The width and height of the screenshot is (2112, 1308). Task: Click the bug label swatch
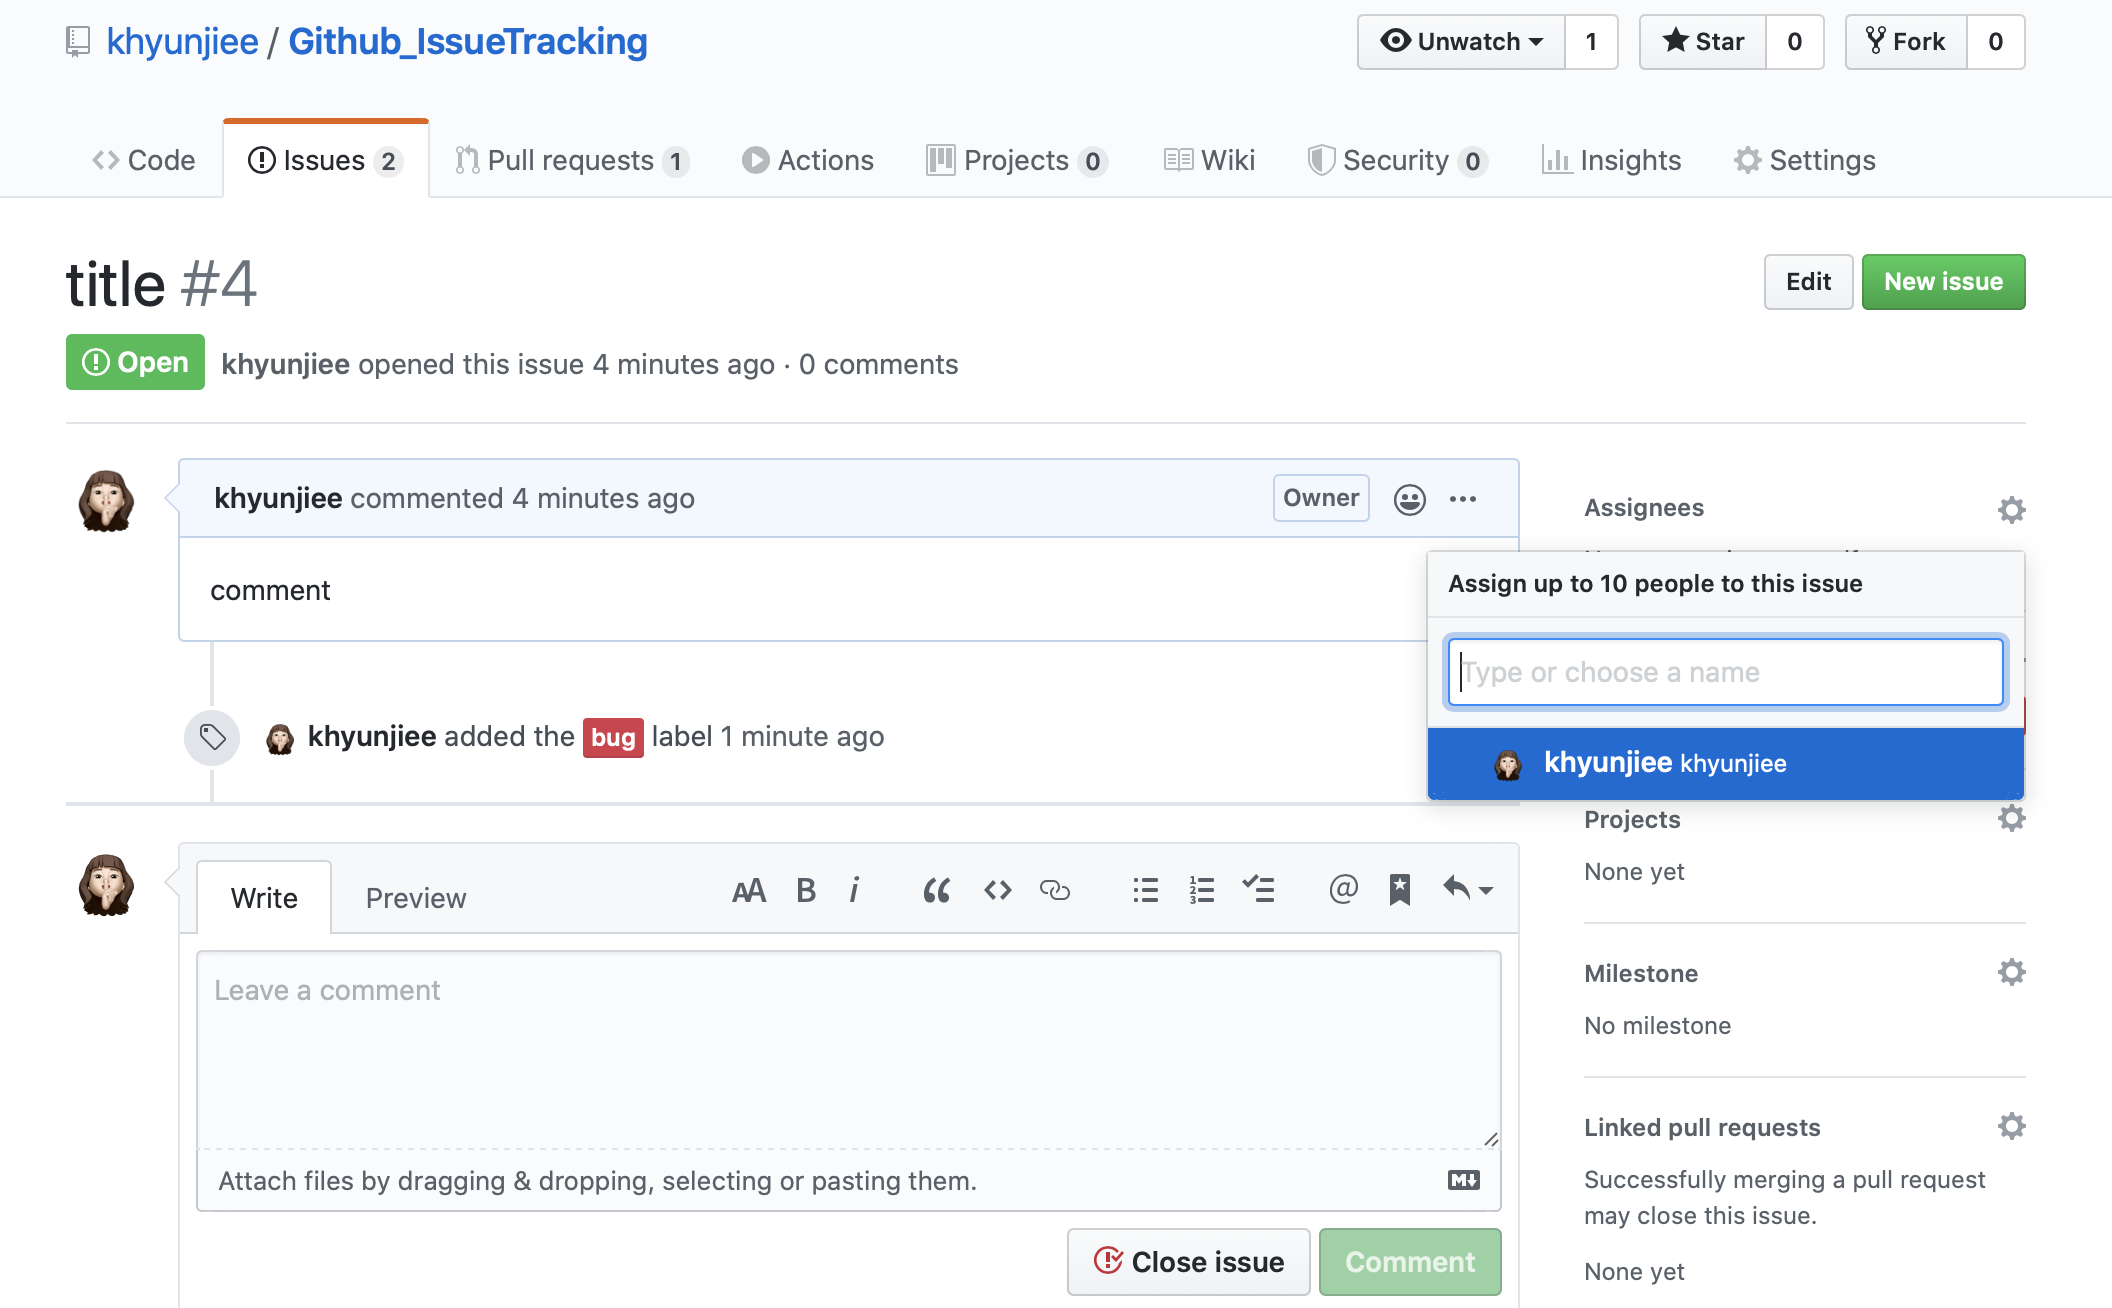(x=613, y=738)
